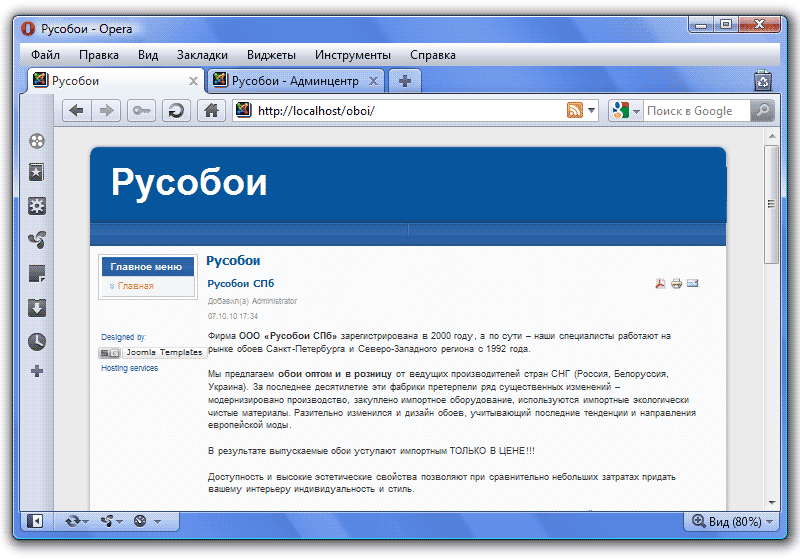This screenshot has width=800, height=560.
Task: Click the Joomla Templates link
Action: pyautogui.click(x=162, y=352)
